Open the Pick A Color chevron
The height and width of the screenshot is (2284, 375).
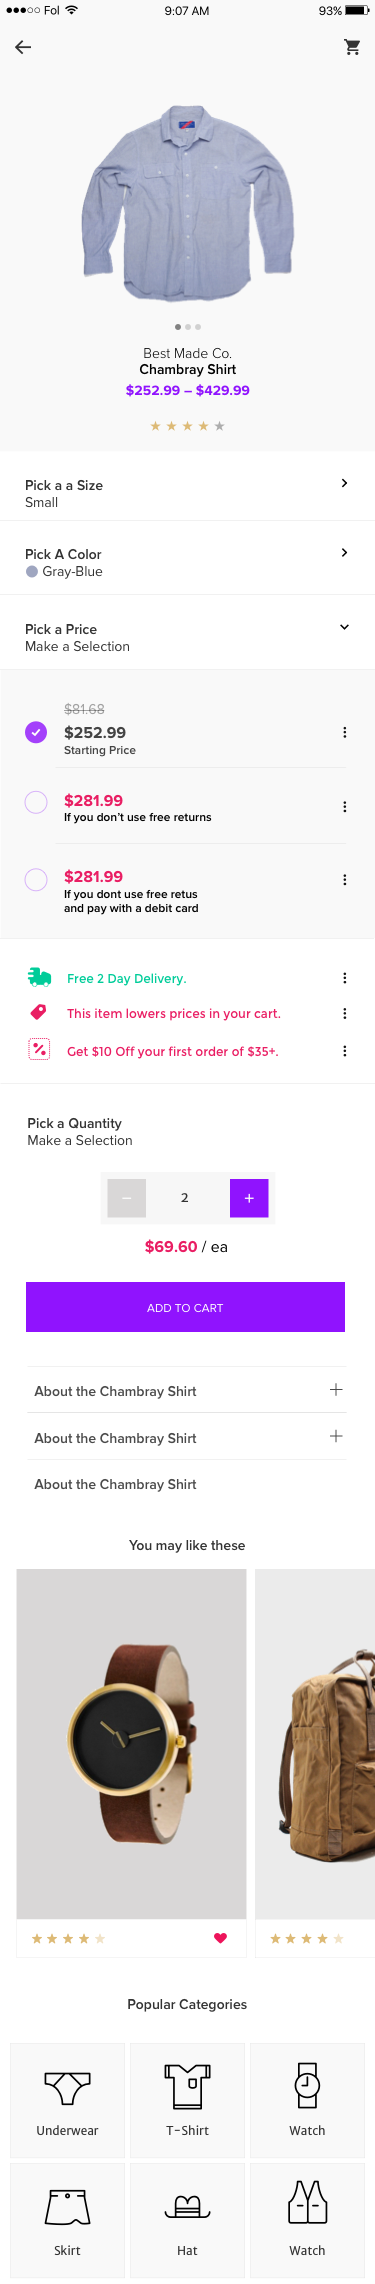[344, 553]
